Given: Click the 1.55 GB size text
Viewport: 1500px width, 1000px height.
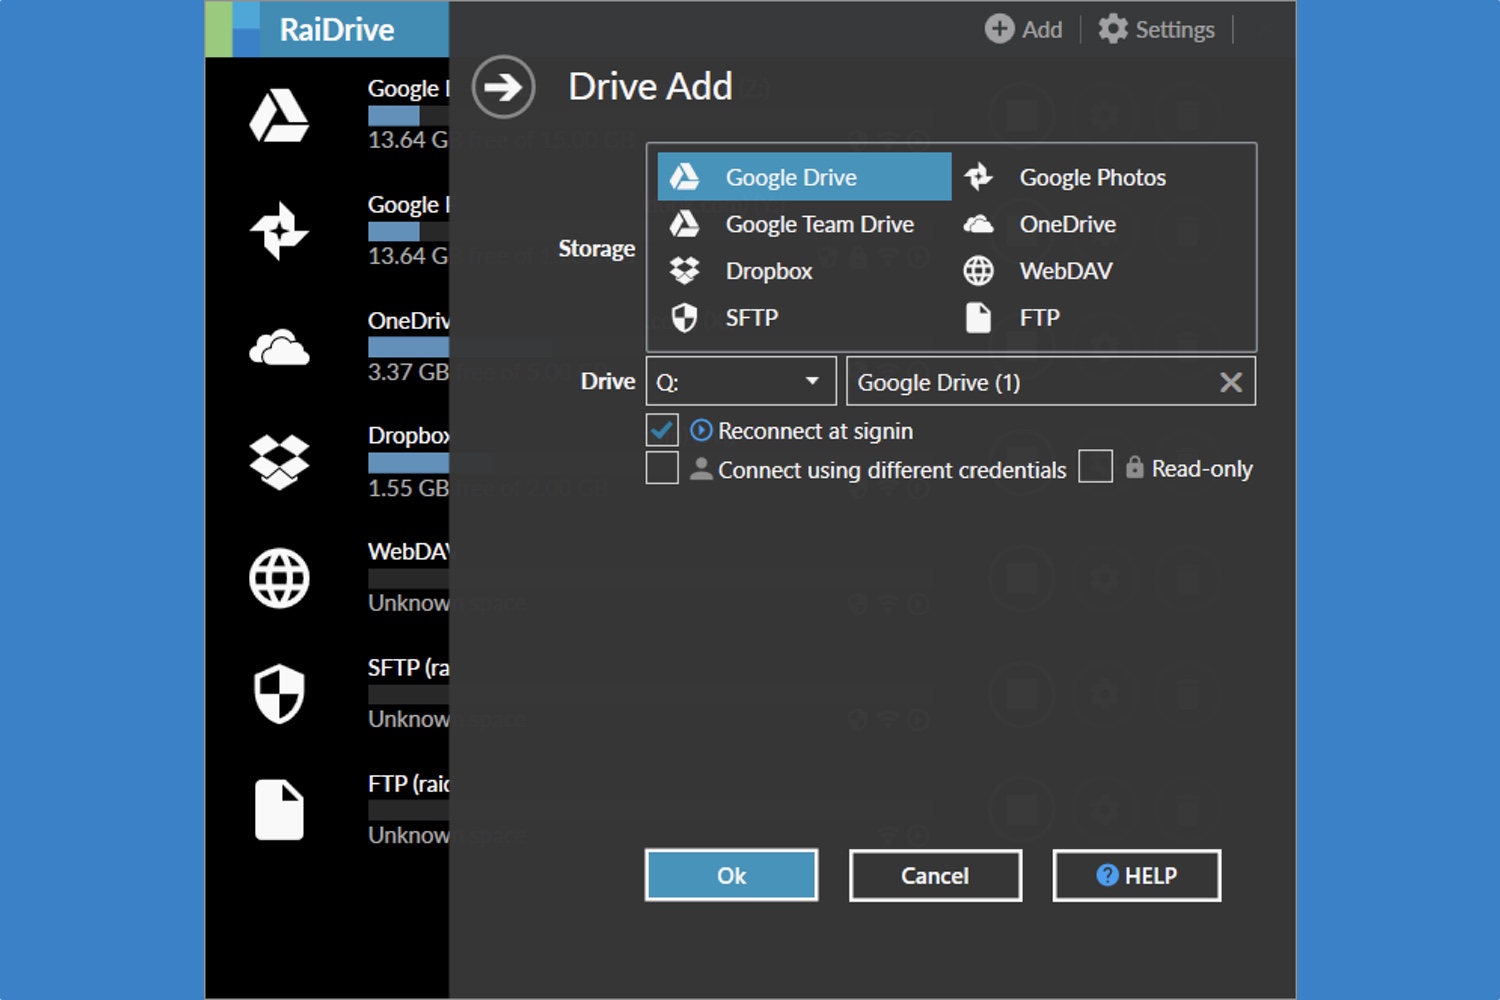Looking at the screenshot, I should tap(408, 488).
